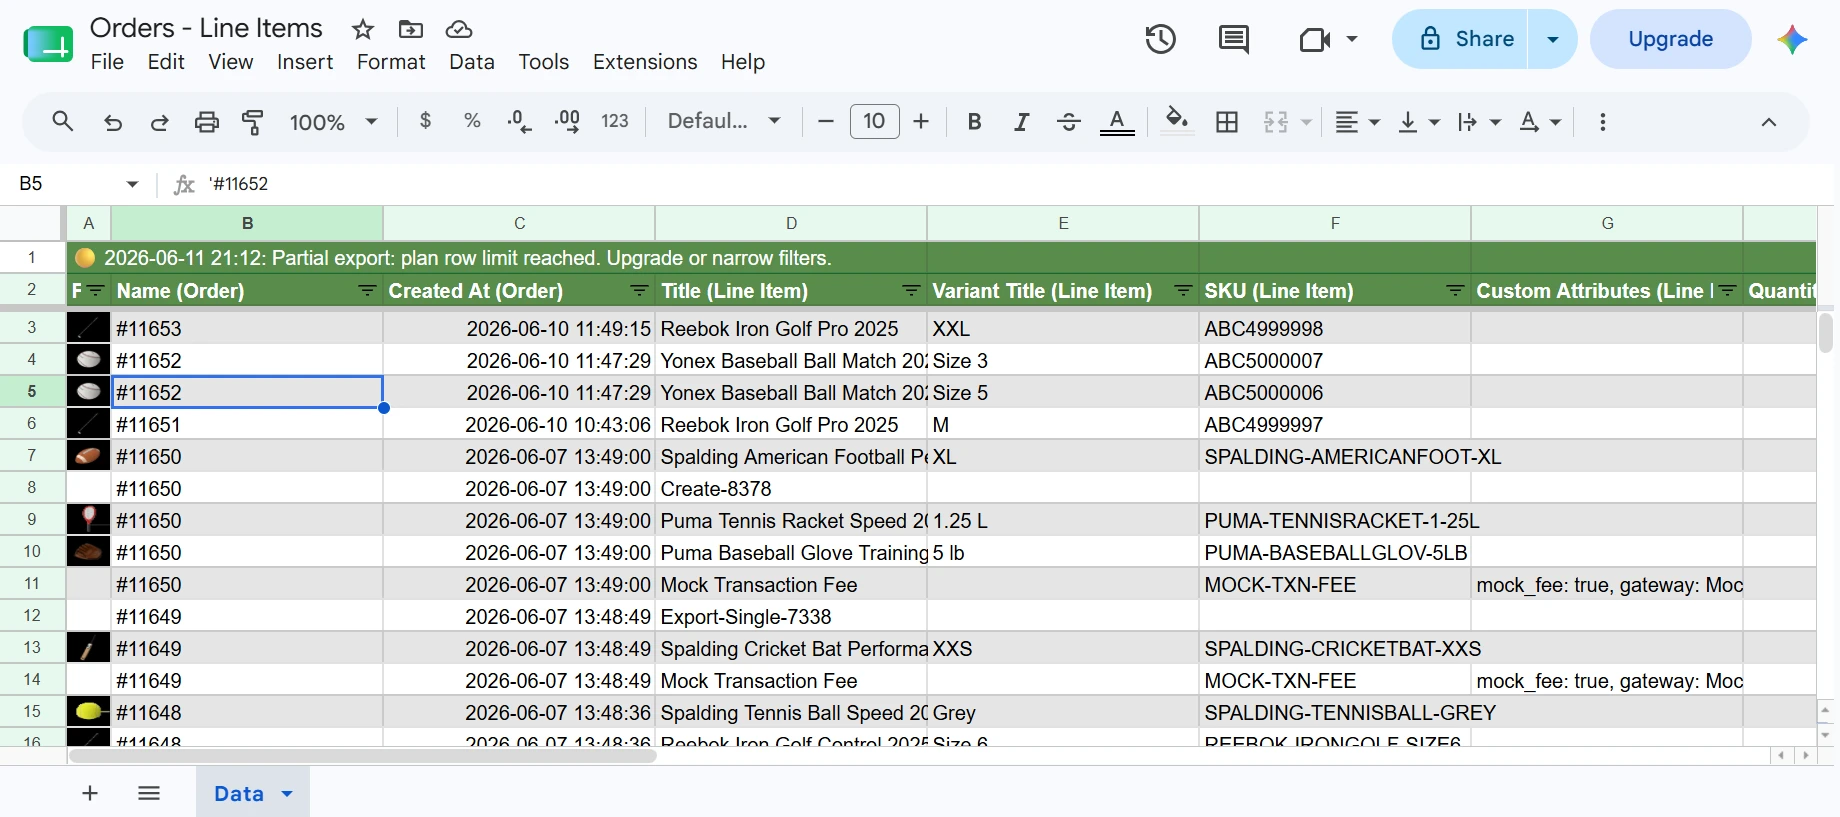Open the Tools menu
The height and width of the screenshot is (817, 1840).
click(x=543, y=62)
